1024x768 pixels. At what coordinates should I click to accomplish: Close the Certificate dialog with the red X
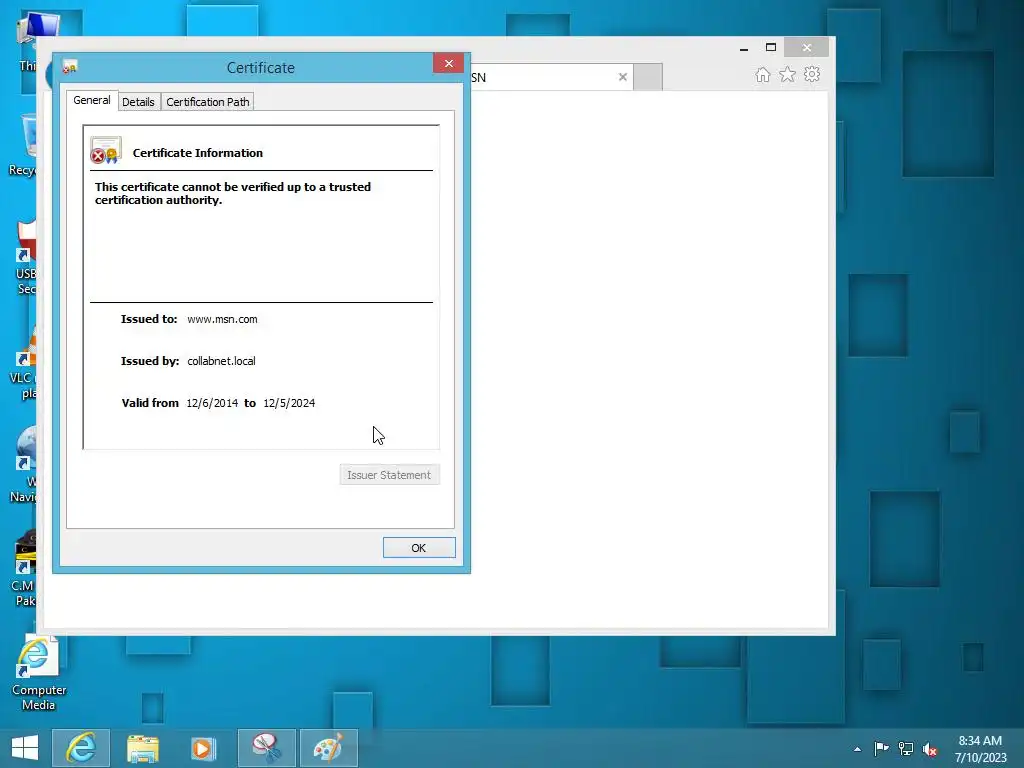click(x=449, y=63)
